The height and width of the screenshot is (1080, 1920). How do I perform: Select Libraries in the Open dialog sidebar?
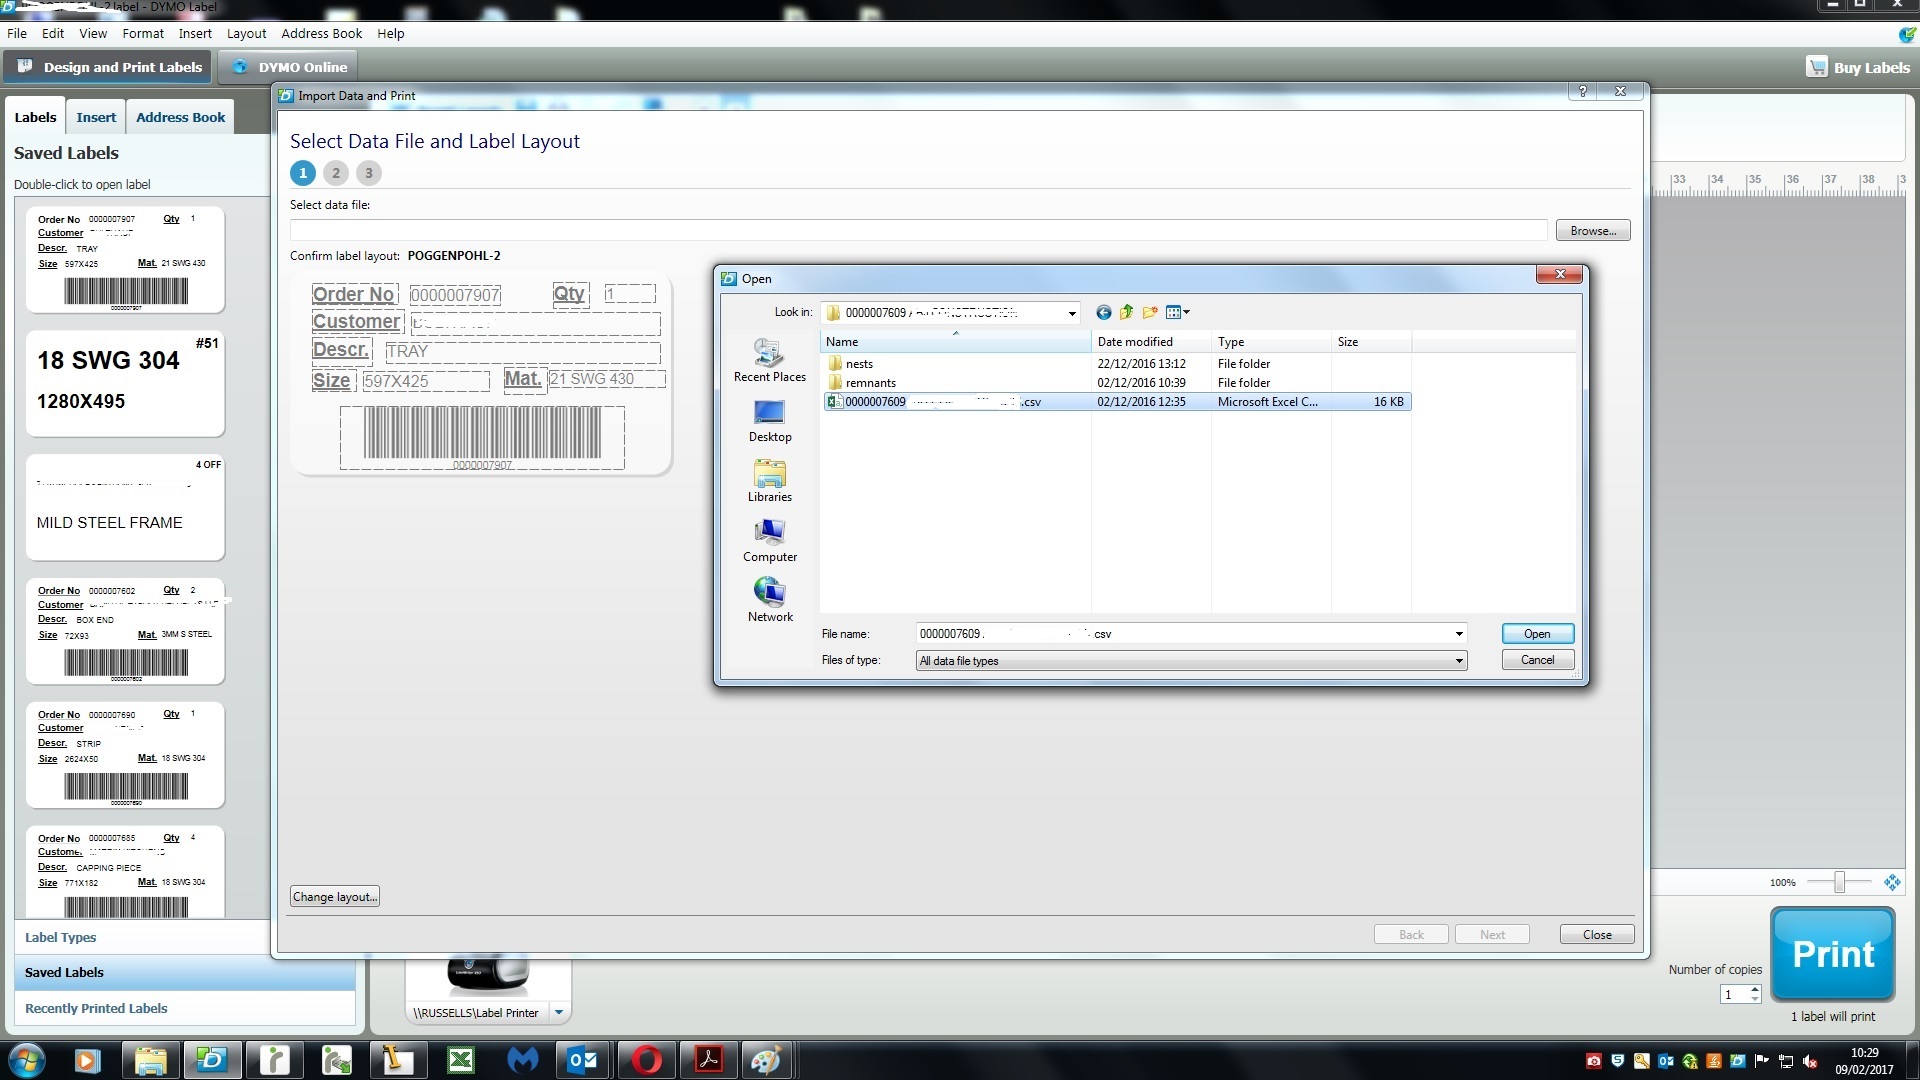(x=769, y=480)
